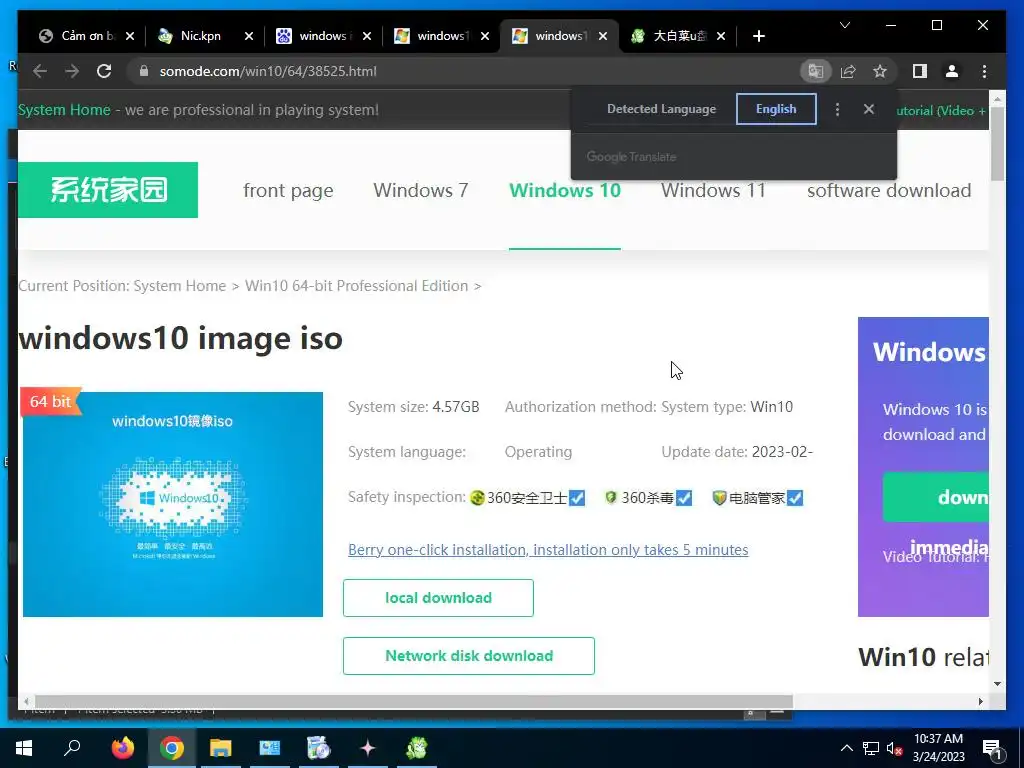The width and height of the screenshot is (1024, 768).
Task: Launch Firefox from the taskbar
Action: click(x=122, y=748)
